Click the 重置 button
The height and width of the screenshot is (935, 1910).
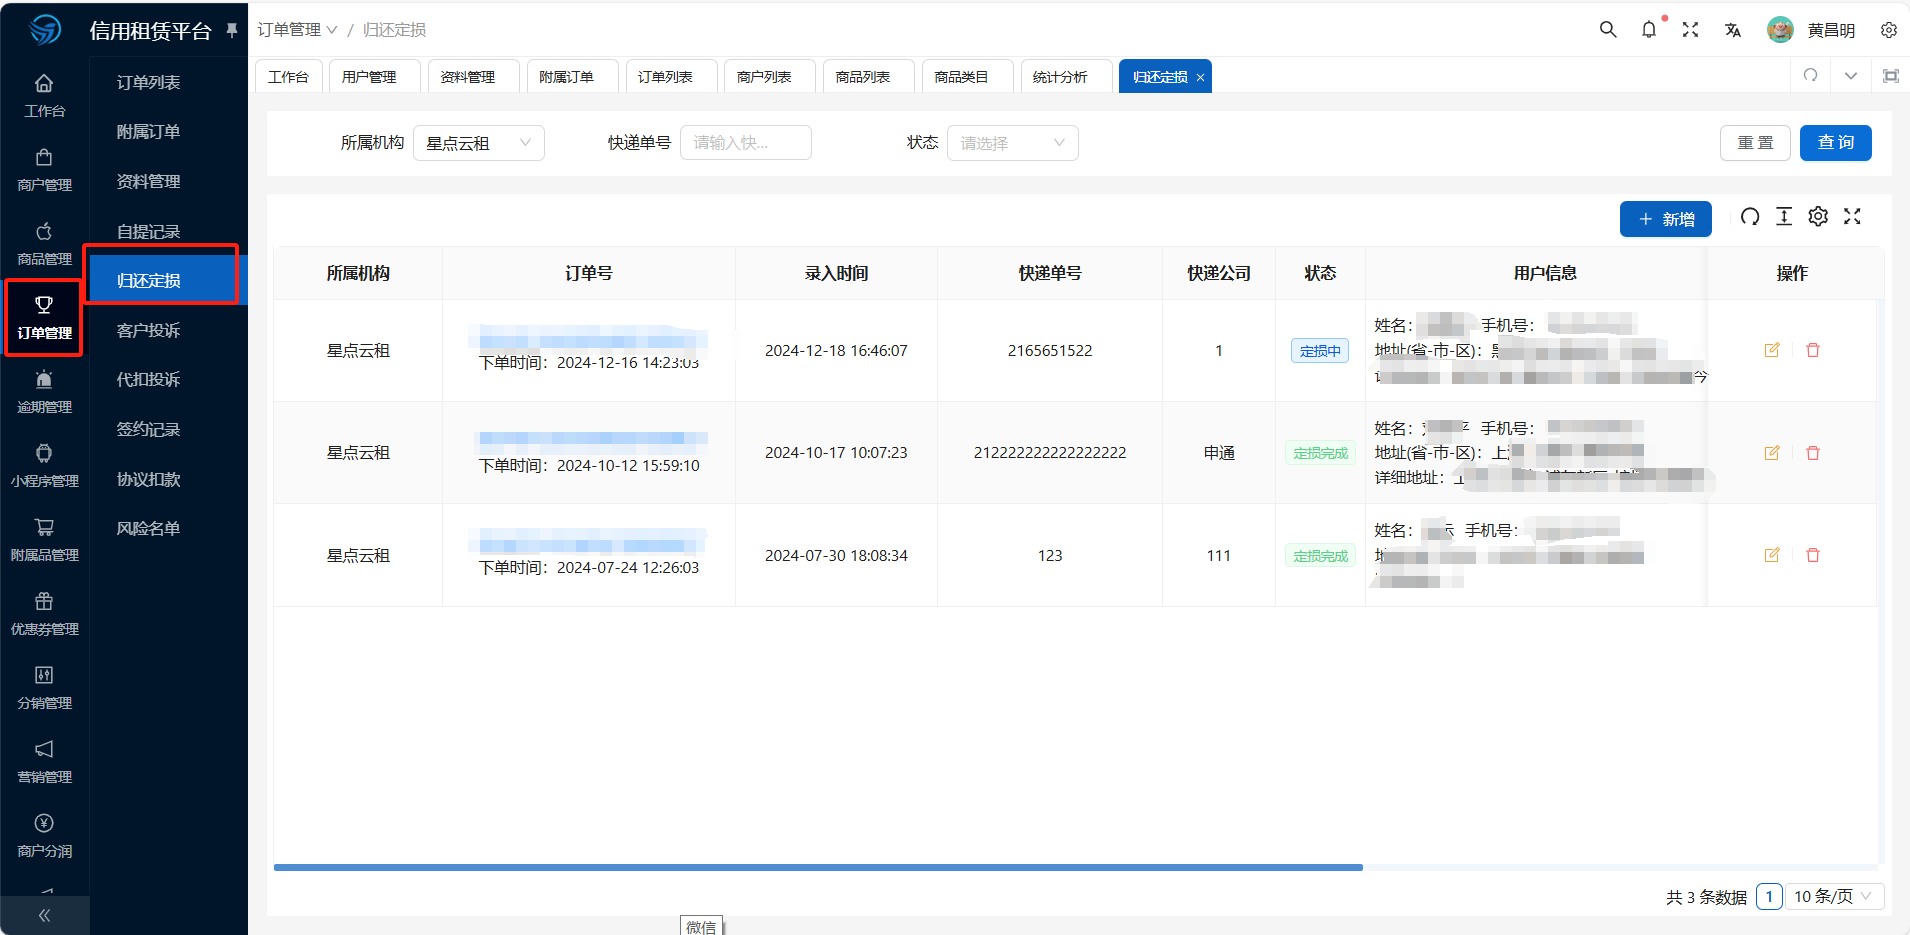(x=1755, y=143)
